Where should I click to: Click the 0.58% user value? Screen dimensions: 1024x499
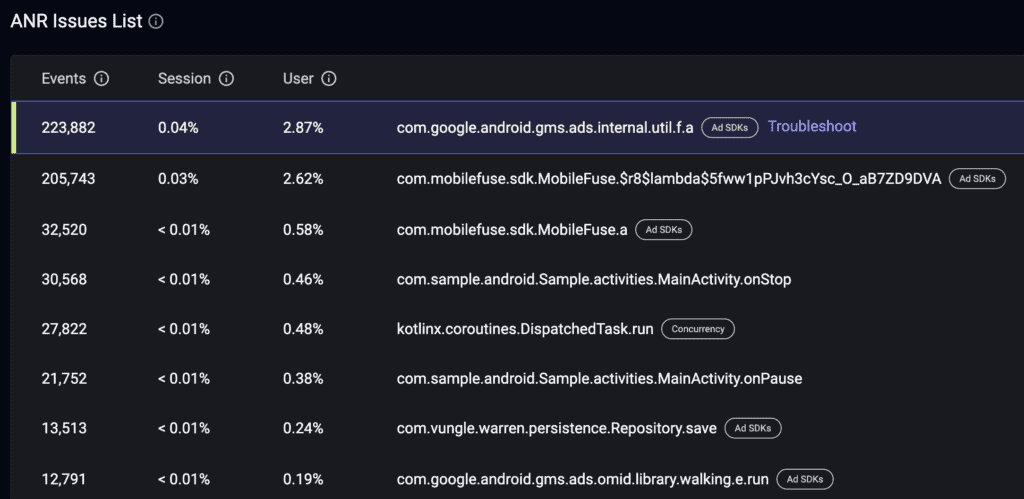click(303, 230)
